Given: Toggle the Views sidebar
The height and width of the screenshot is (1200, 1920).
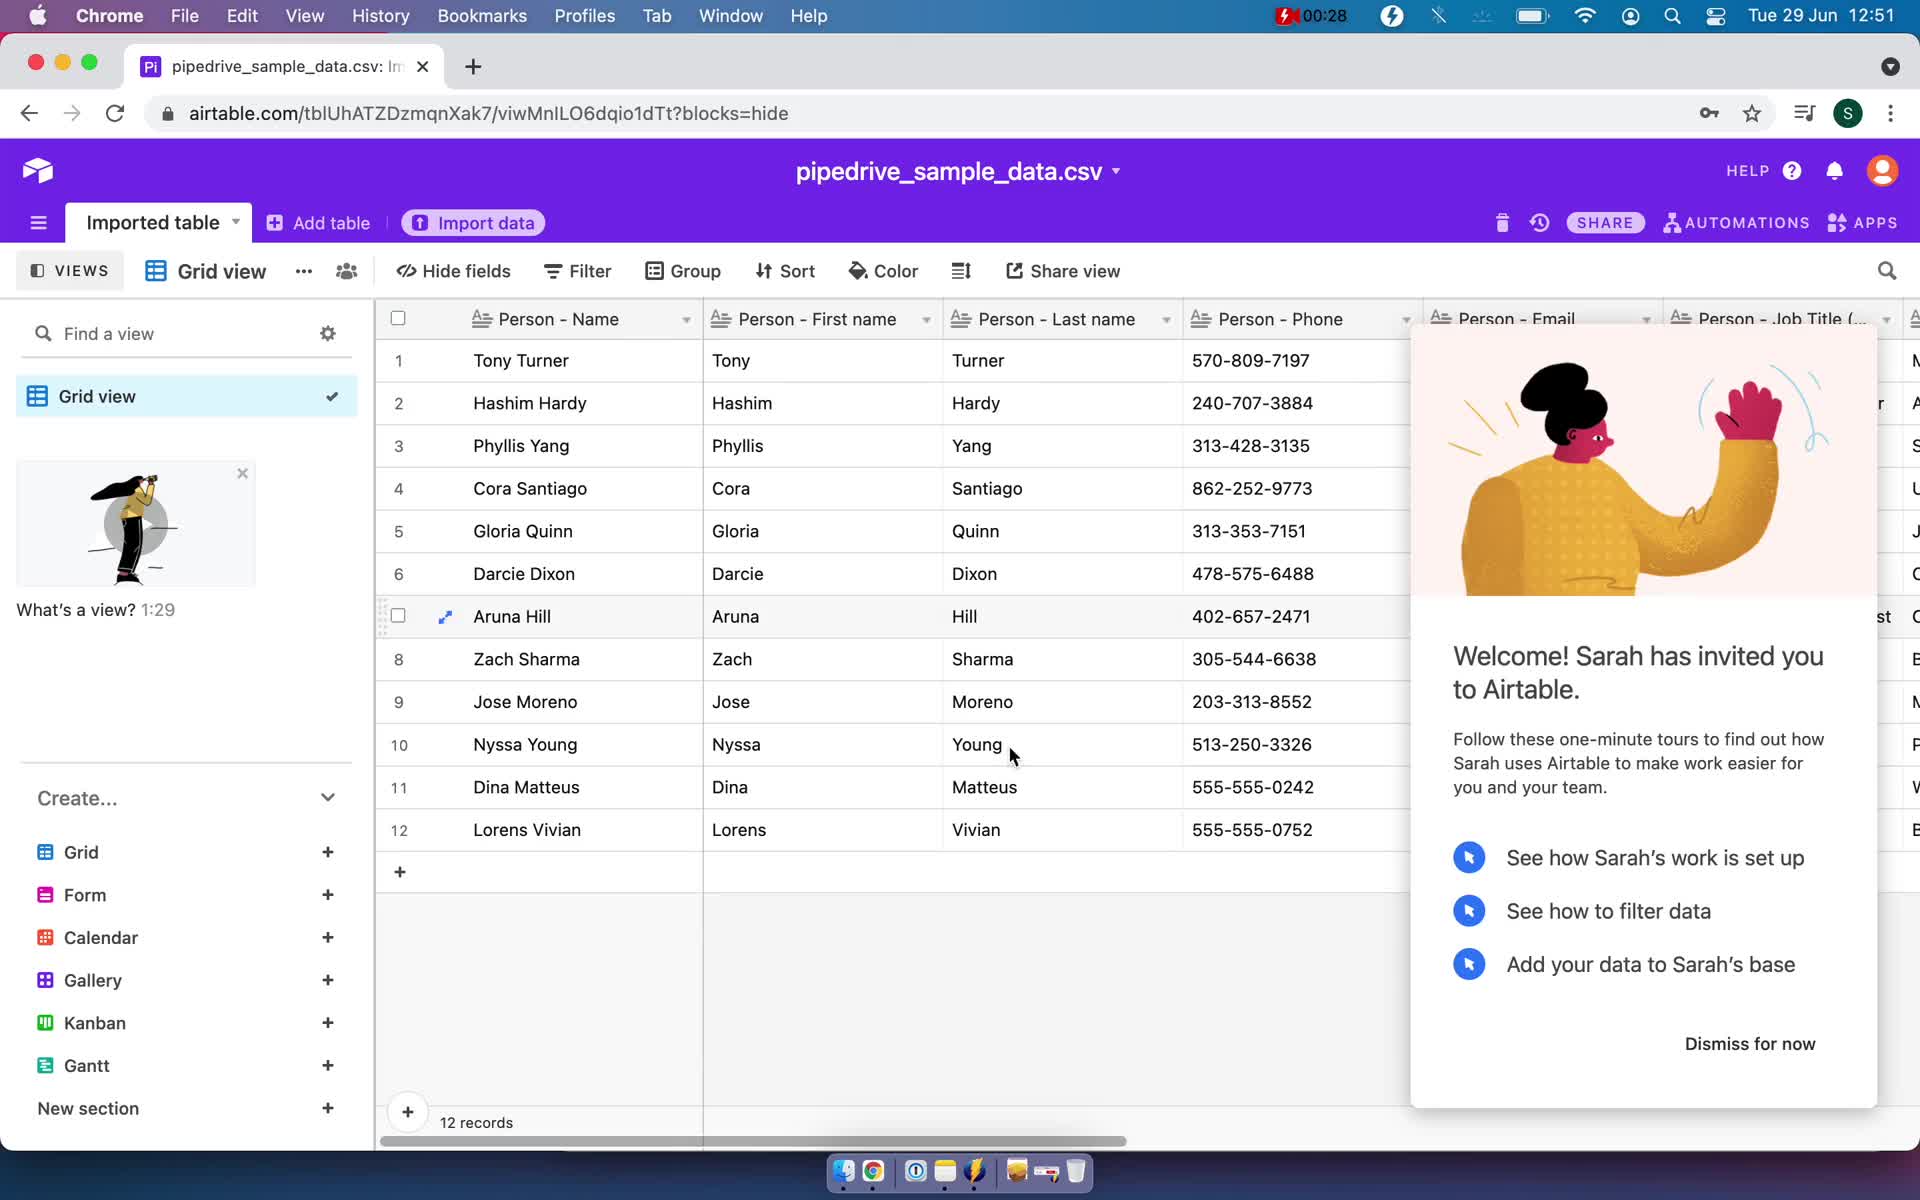Looking at the screenshot, I should coord(69,271).
